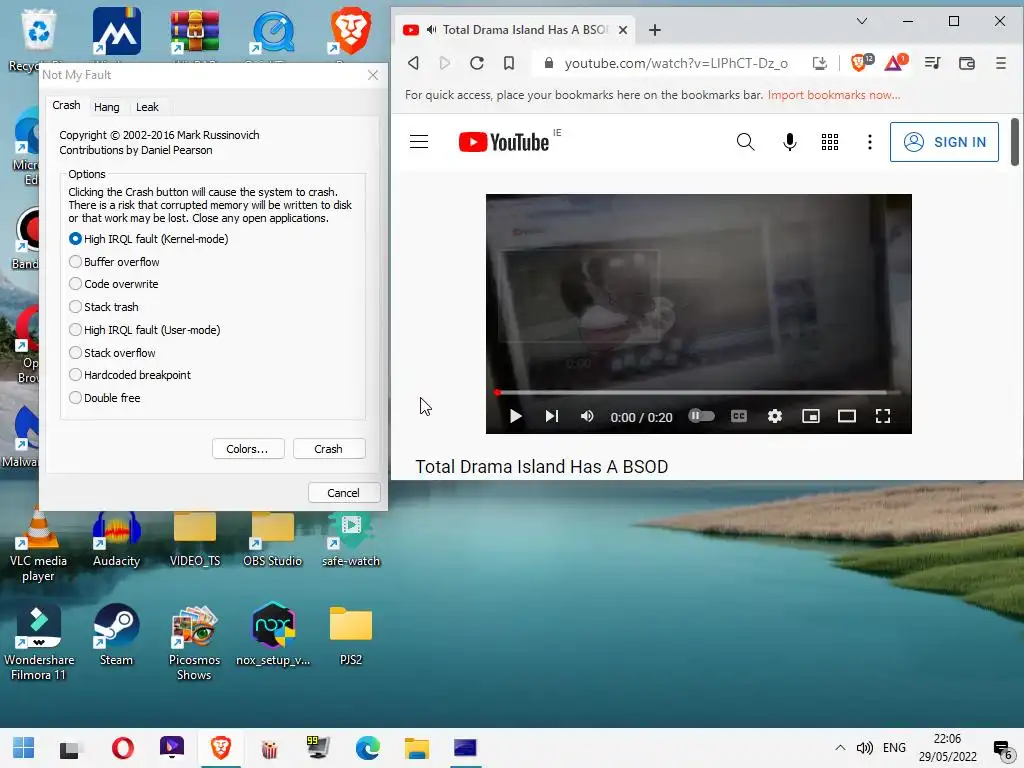Image resolution: width=1024 pixels, height=768 pixels.
Task: Open new browser tab
Action: (x=655, y=30)
